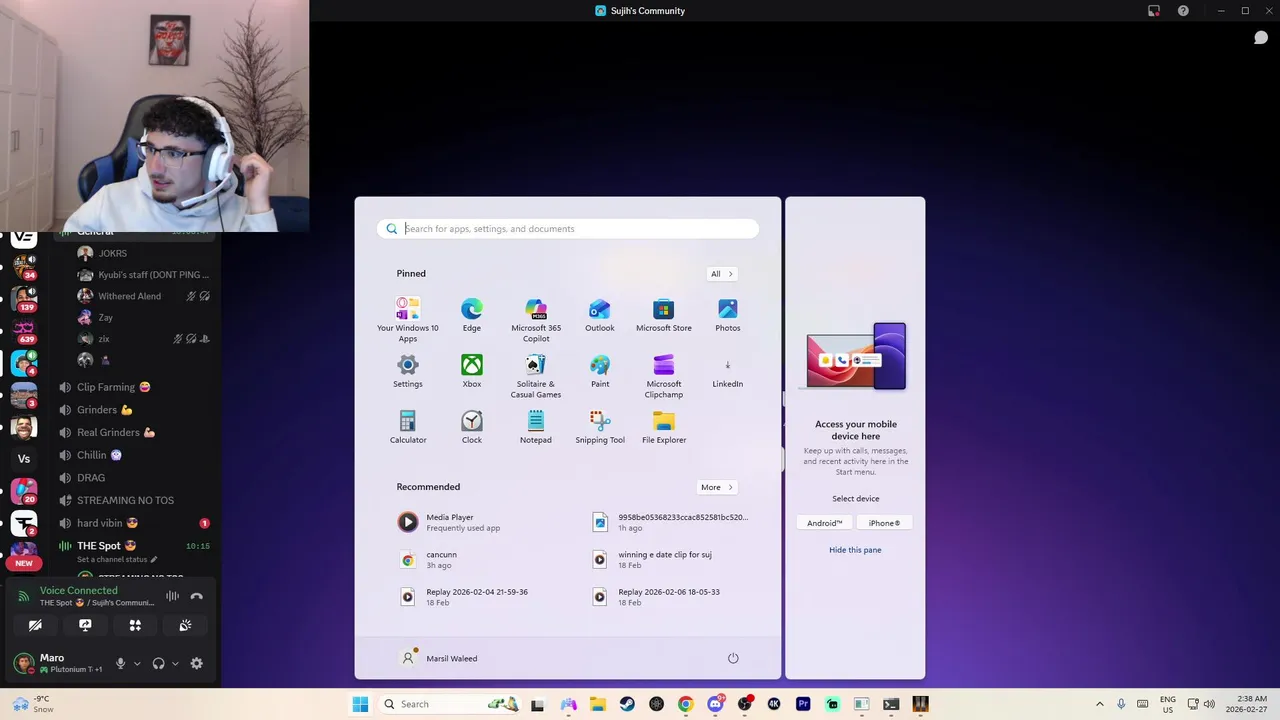Open Discord chat bubble icon at top right
1280x720 pixels.
1261,38
